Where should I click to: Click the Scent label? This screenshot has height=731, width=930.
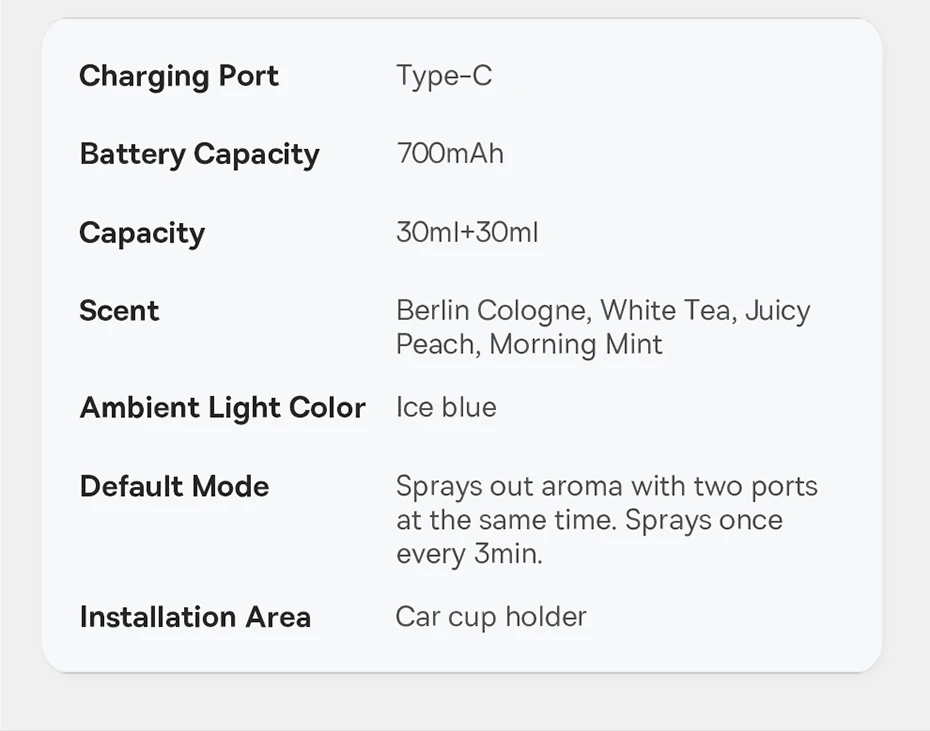[x=119, y=311]
